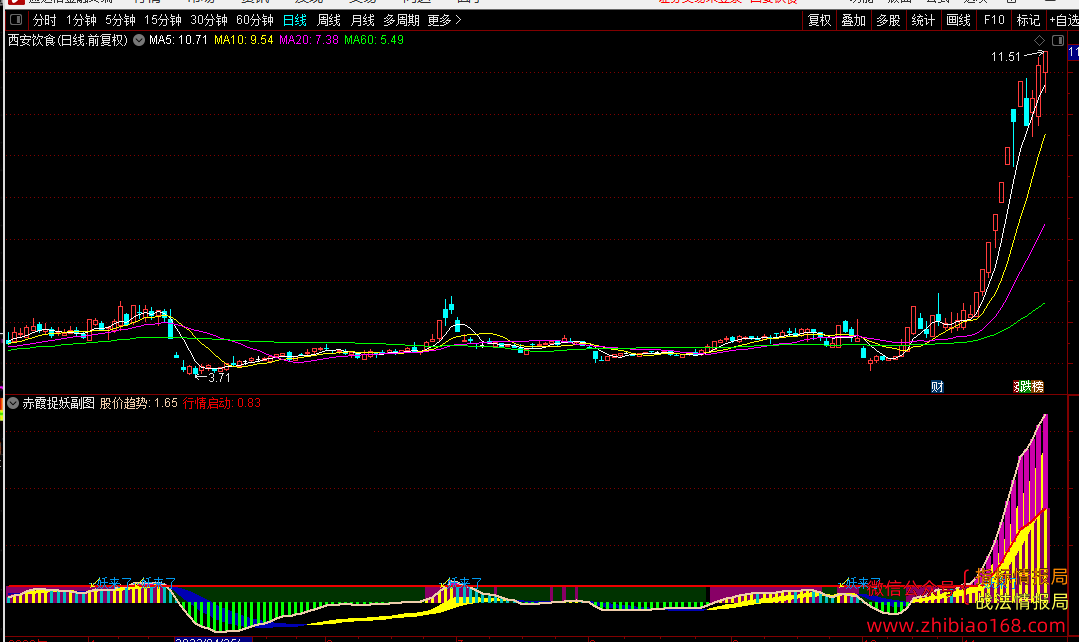This screenshot has height=642, width=1079.
Task: Add stock with +自选 button
Action: point(1064,20)
